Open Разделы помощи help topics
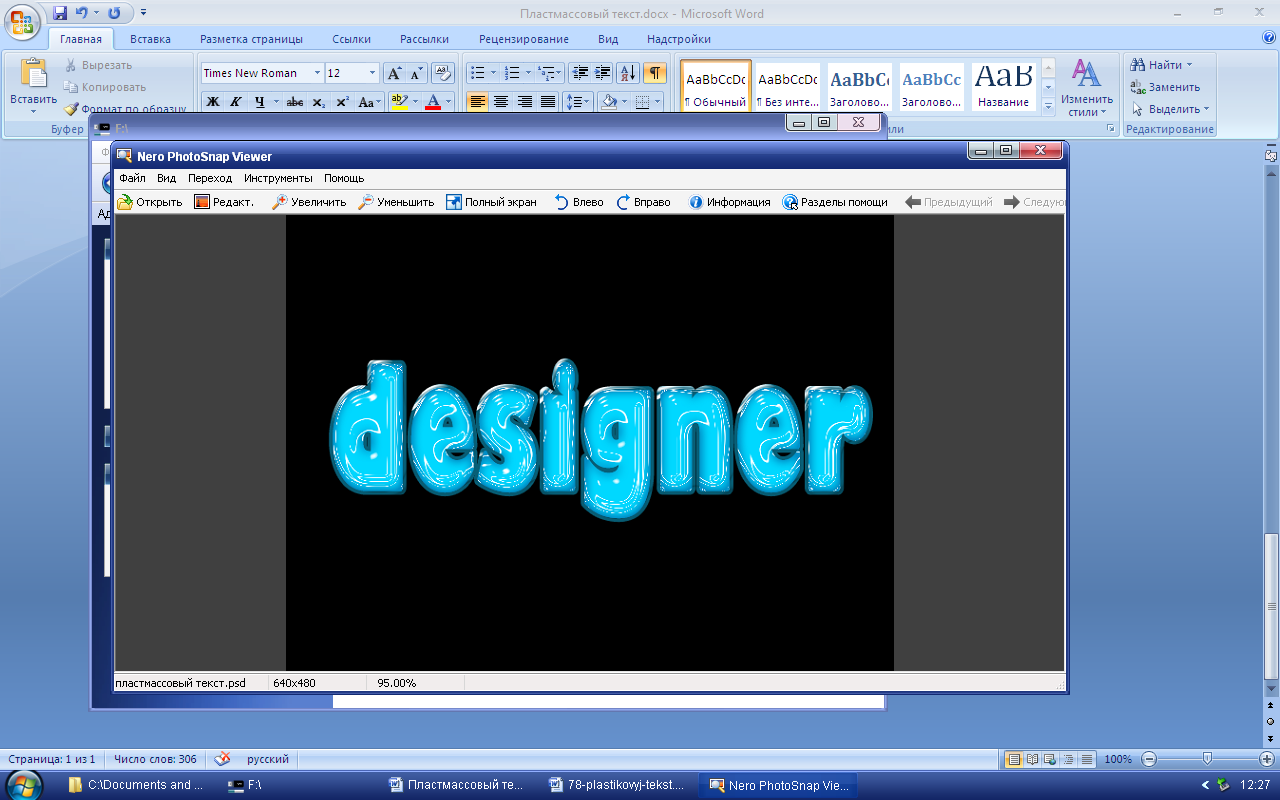Viewport: 1280px width, 800px height. click(x=835, y=202)
